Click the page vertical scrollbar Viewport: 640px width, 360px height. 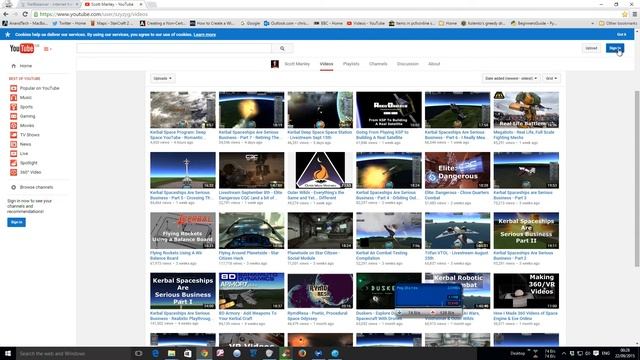click(x=637, y=180)
